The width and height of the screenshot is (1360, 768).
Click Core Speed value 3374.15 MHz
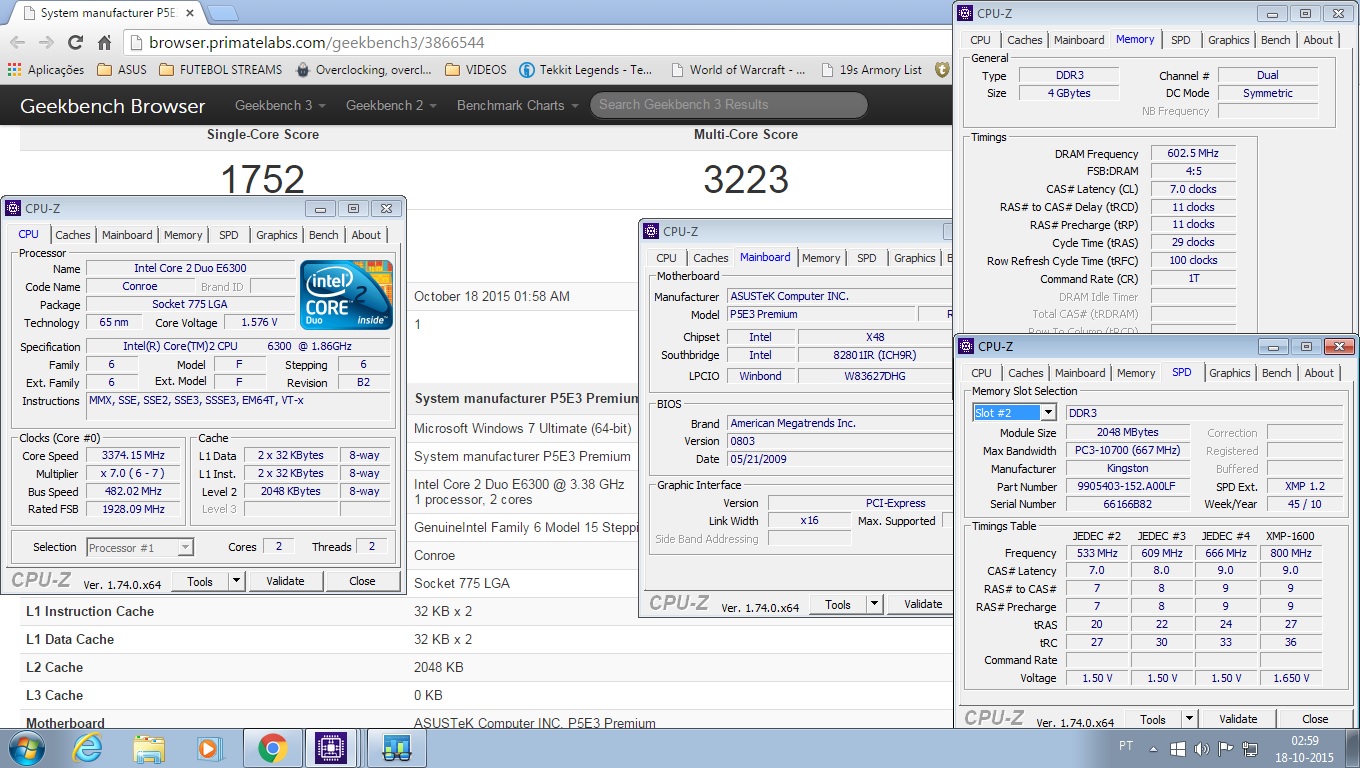133,456
